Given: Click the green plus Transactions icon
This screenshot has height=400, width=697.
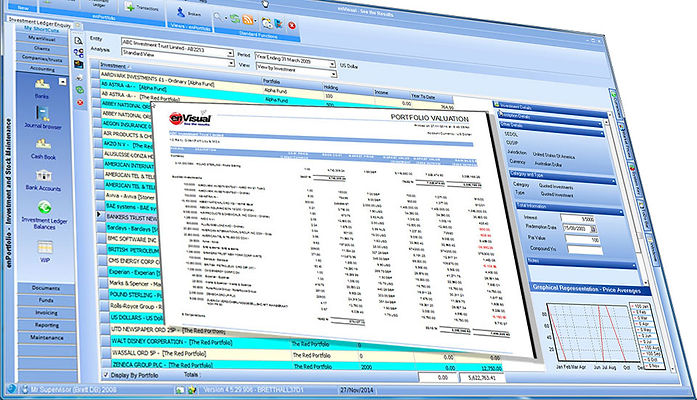Looking at the screenshot, I should pos(129,7).
